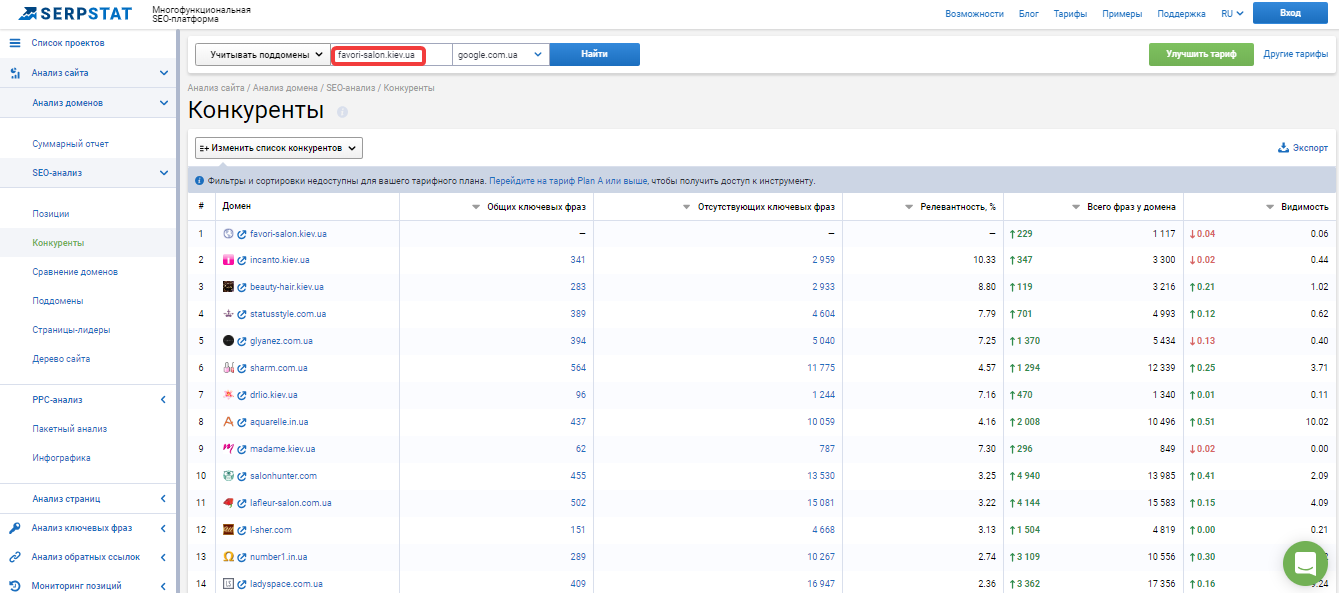
Task: Click Список проектов in sidebar
Action: [68, 43]
